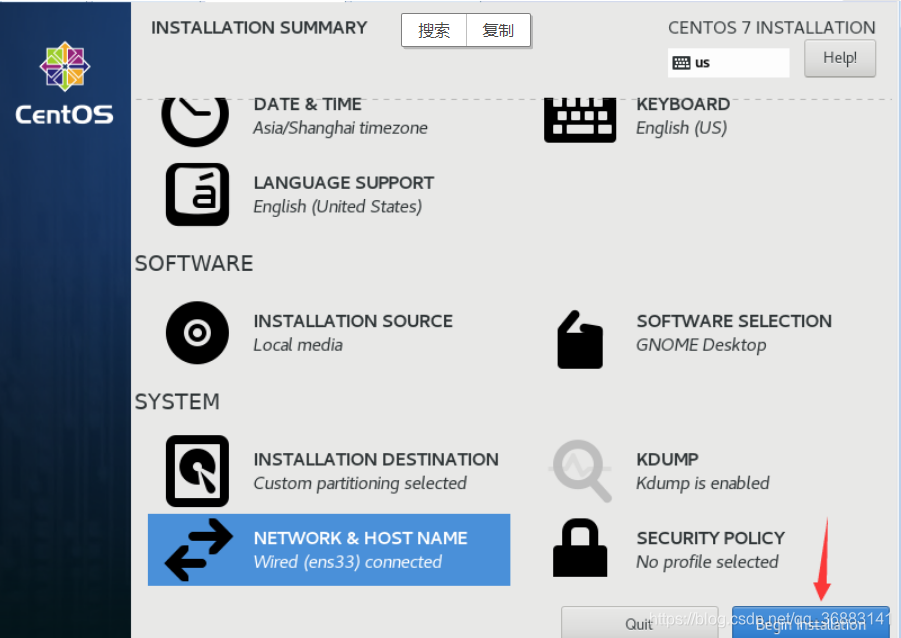Screen dimensions: 901x638
Task: Click the CentOS logo in the sidebar
Action: (x=64, y=83)
